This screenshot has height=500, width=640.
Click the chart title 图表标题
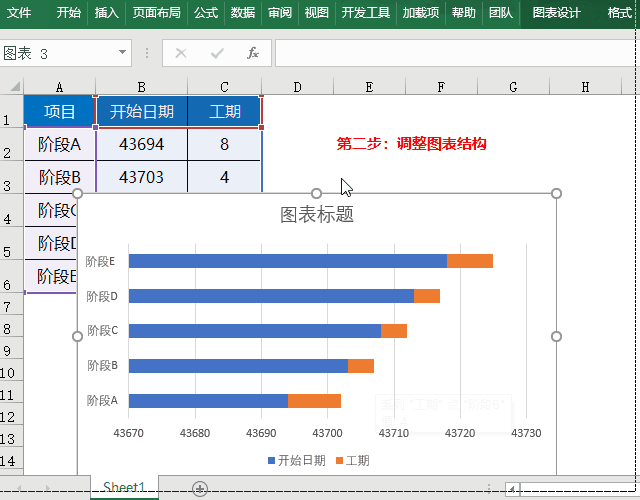pos(317,215)
